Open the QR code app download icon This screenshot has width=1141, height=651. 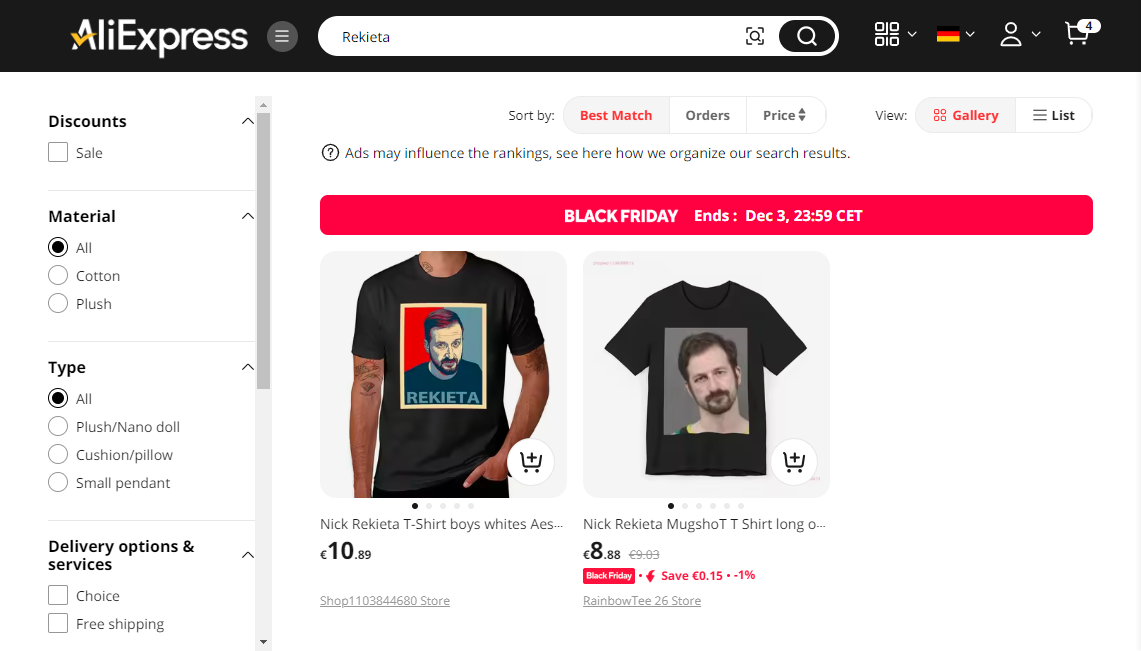886,34
